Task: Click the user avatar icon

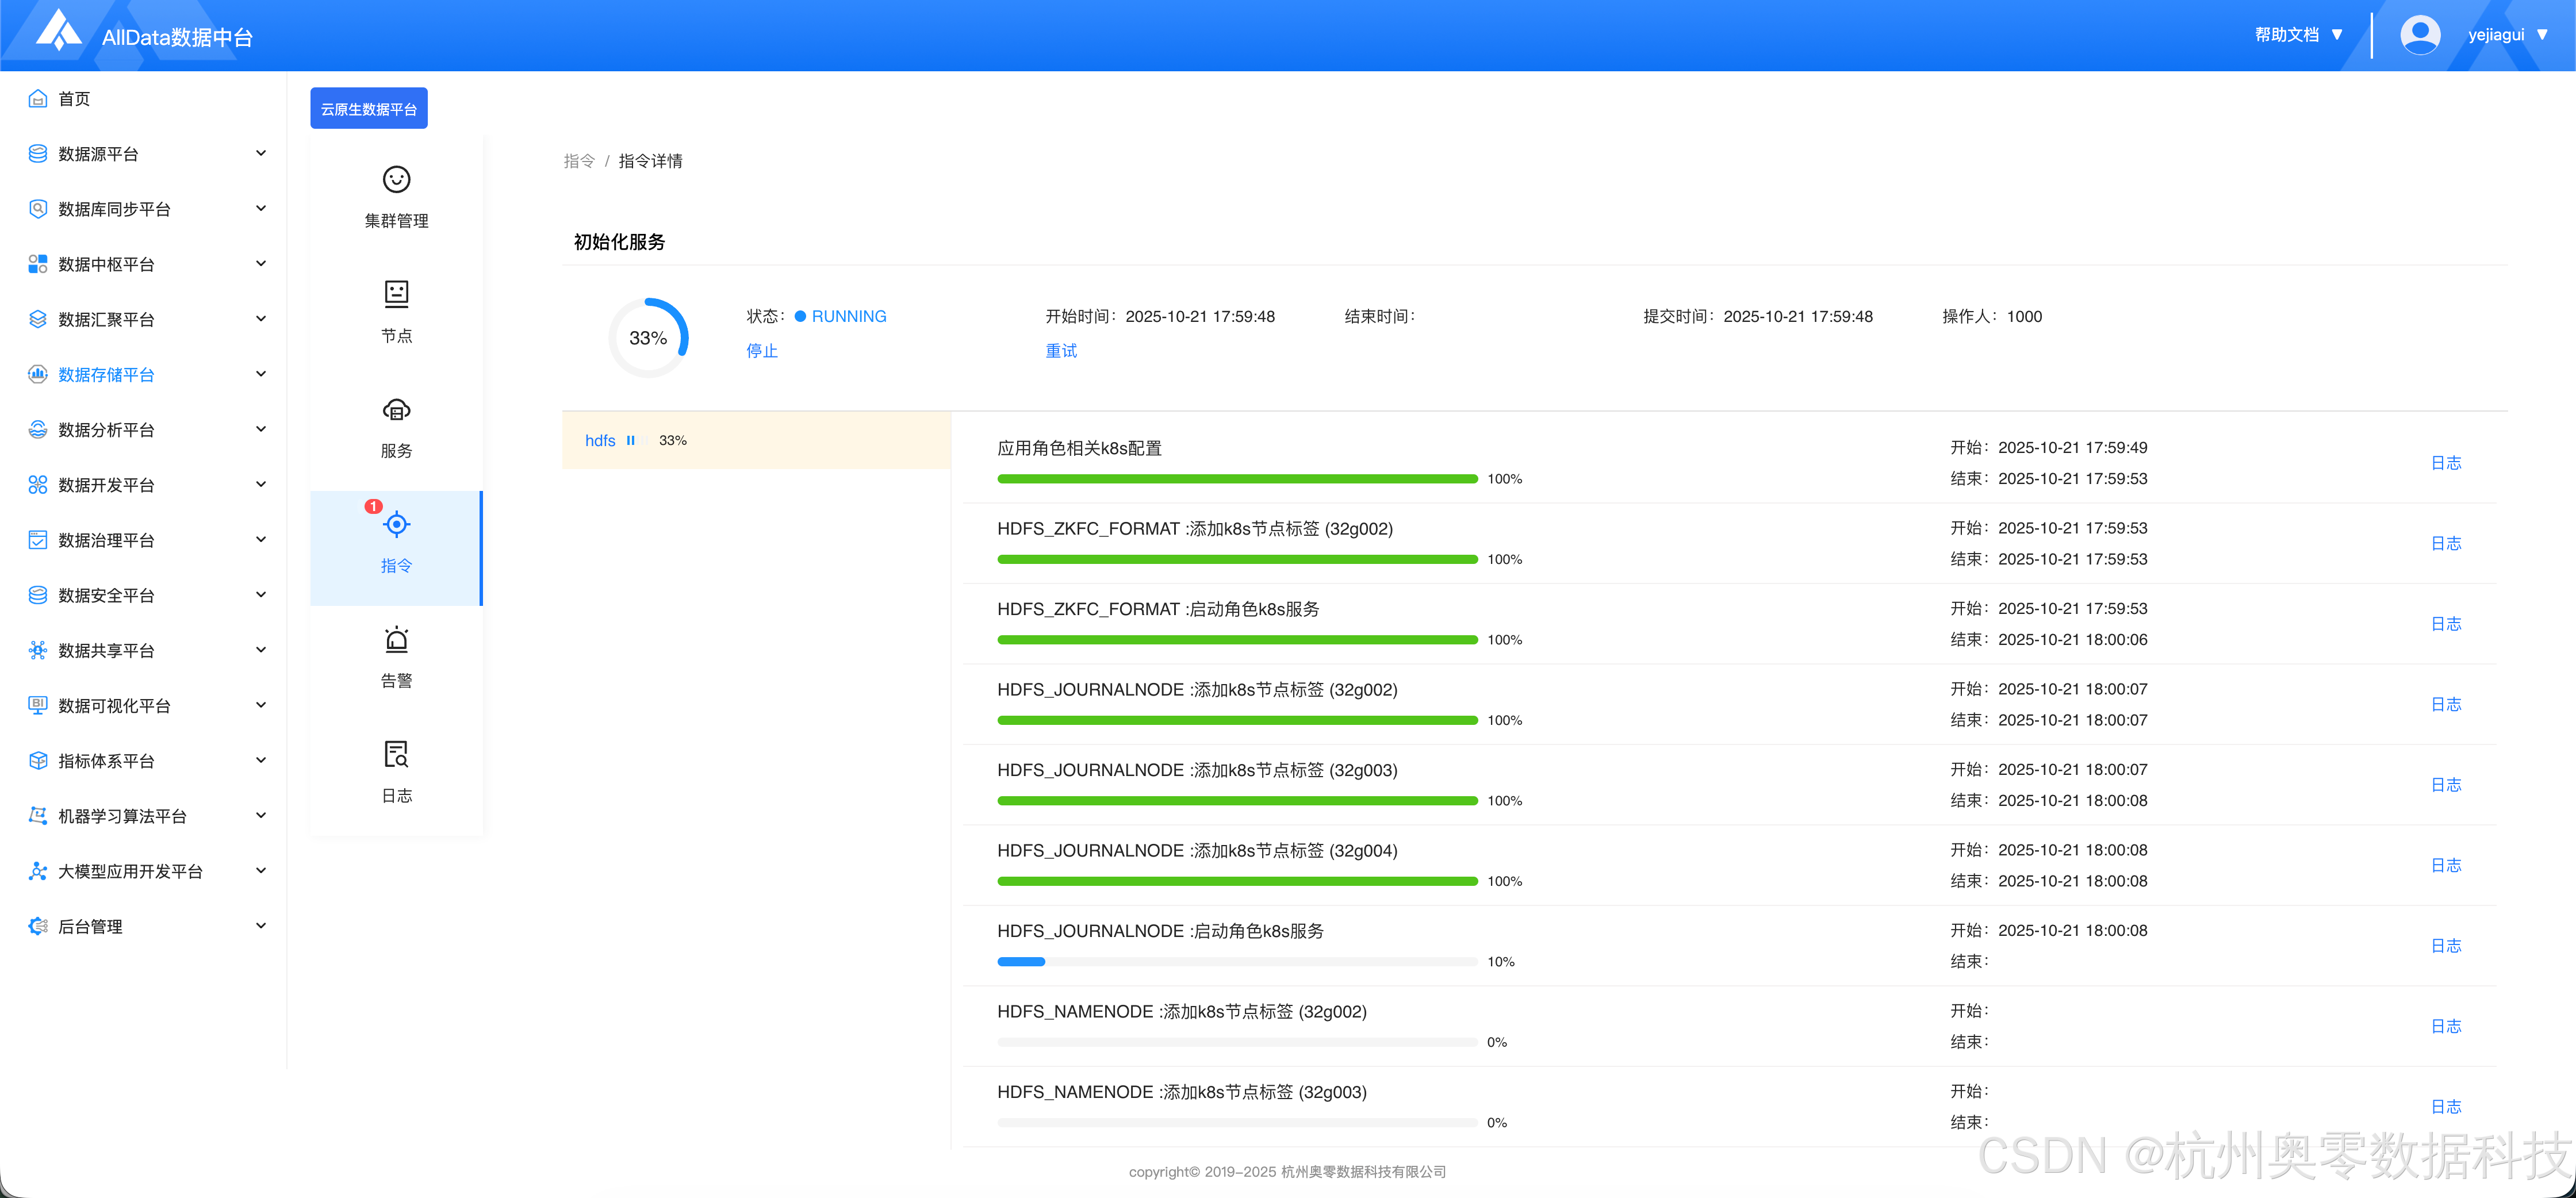Action: [x=2419, y=35]
